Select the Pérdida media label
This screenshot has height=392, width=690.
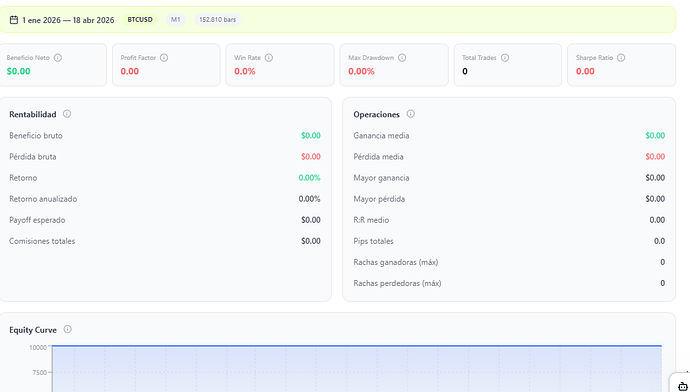point(378,157)
